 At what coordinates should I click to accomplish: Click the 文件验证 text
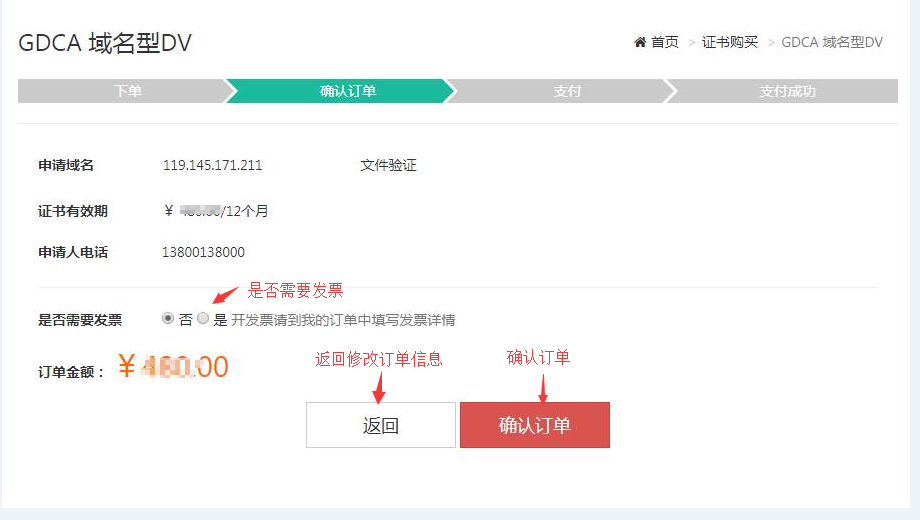tap(388, 166)
